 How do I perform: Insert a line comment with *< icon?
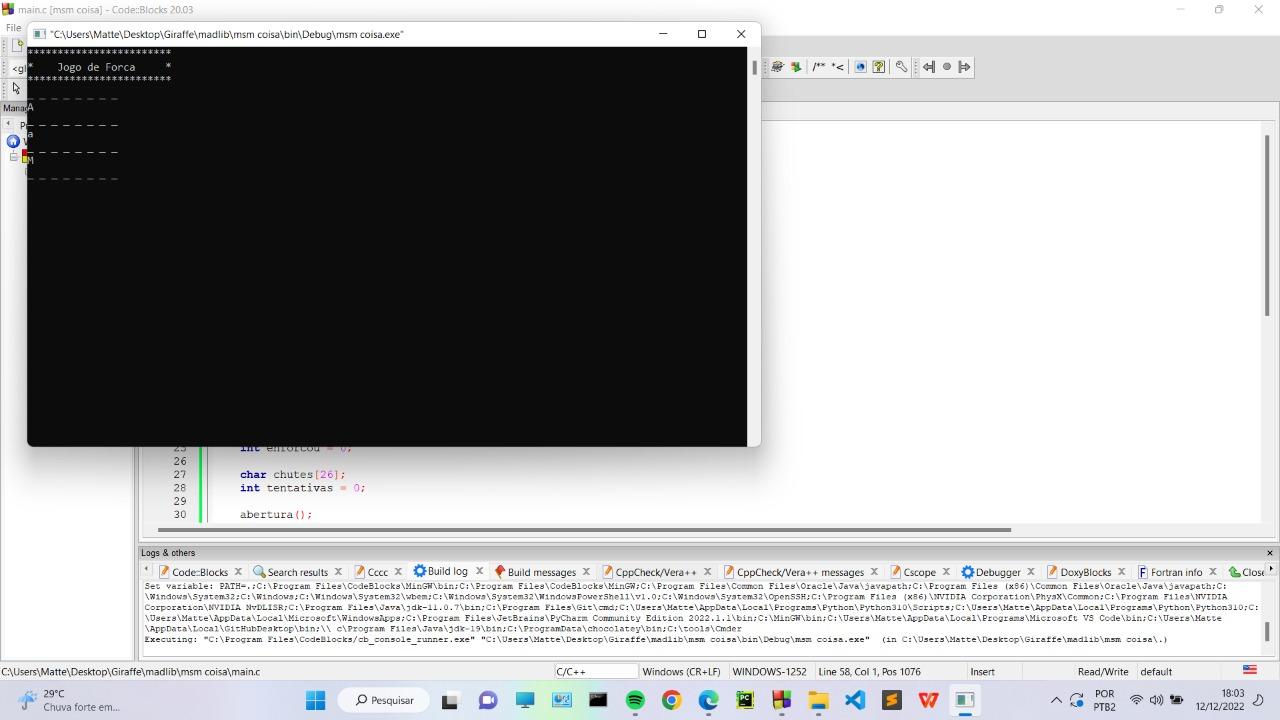click(x=838, y=67)
